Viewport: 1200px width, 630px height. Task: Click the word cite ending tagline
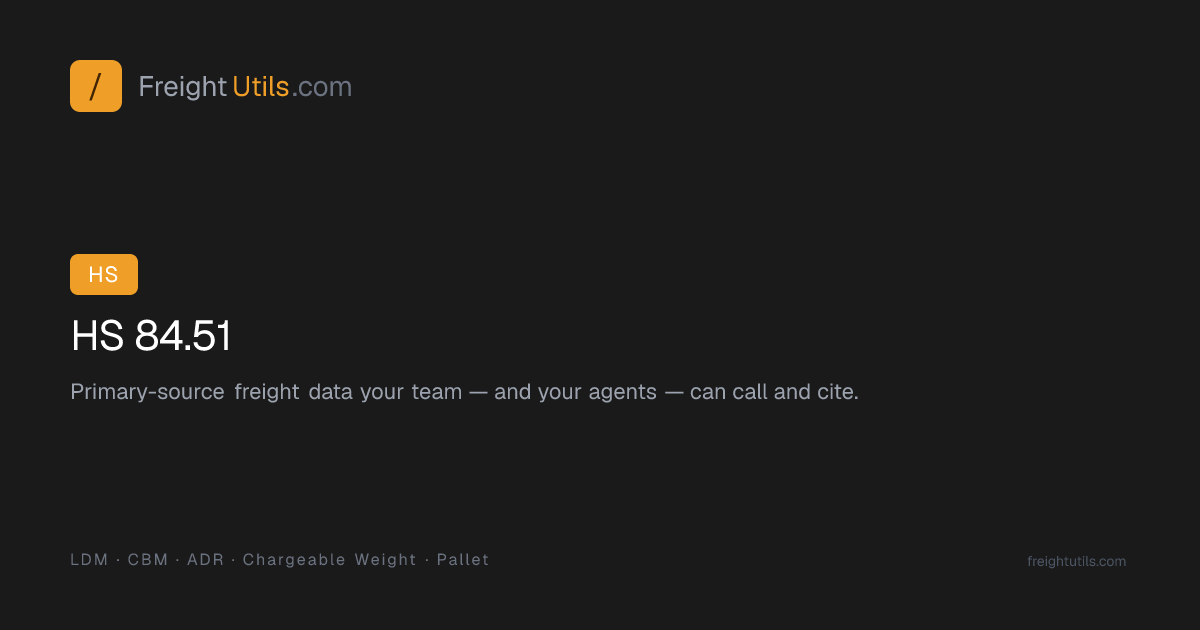pos(837,392)
